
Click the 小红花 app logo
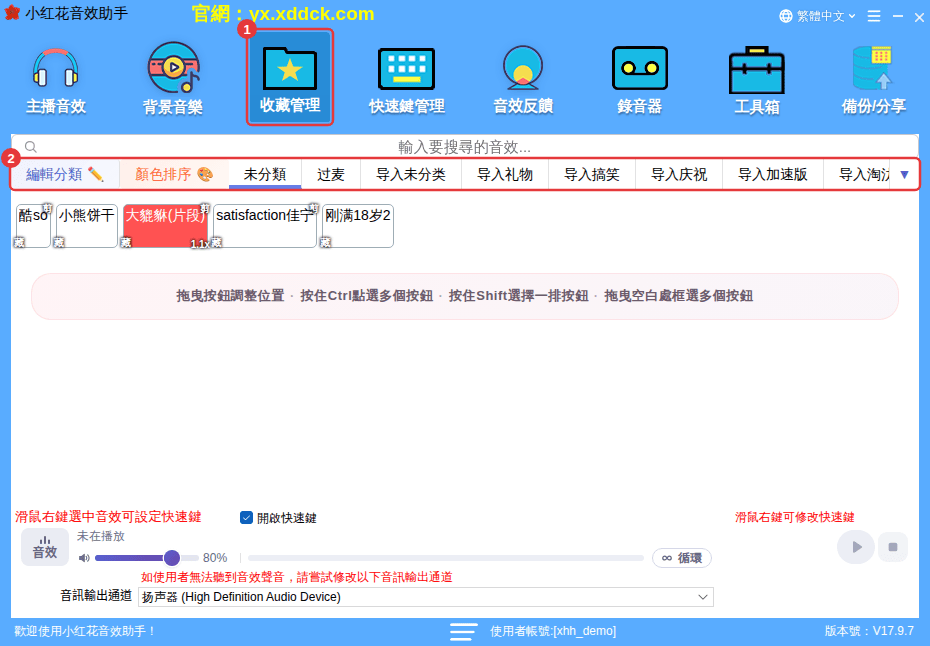click(x=12, y=13)
